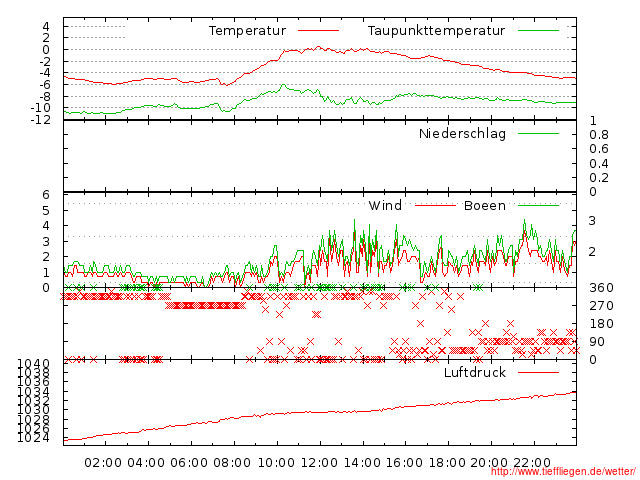Click the Boeen legend label
Image resolution: width=640 pixels, height=480 pixels.
tap(485, 206)
